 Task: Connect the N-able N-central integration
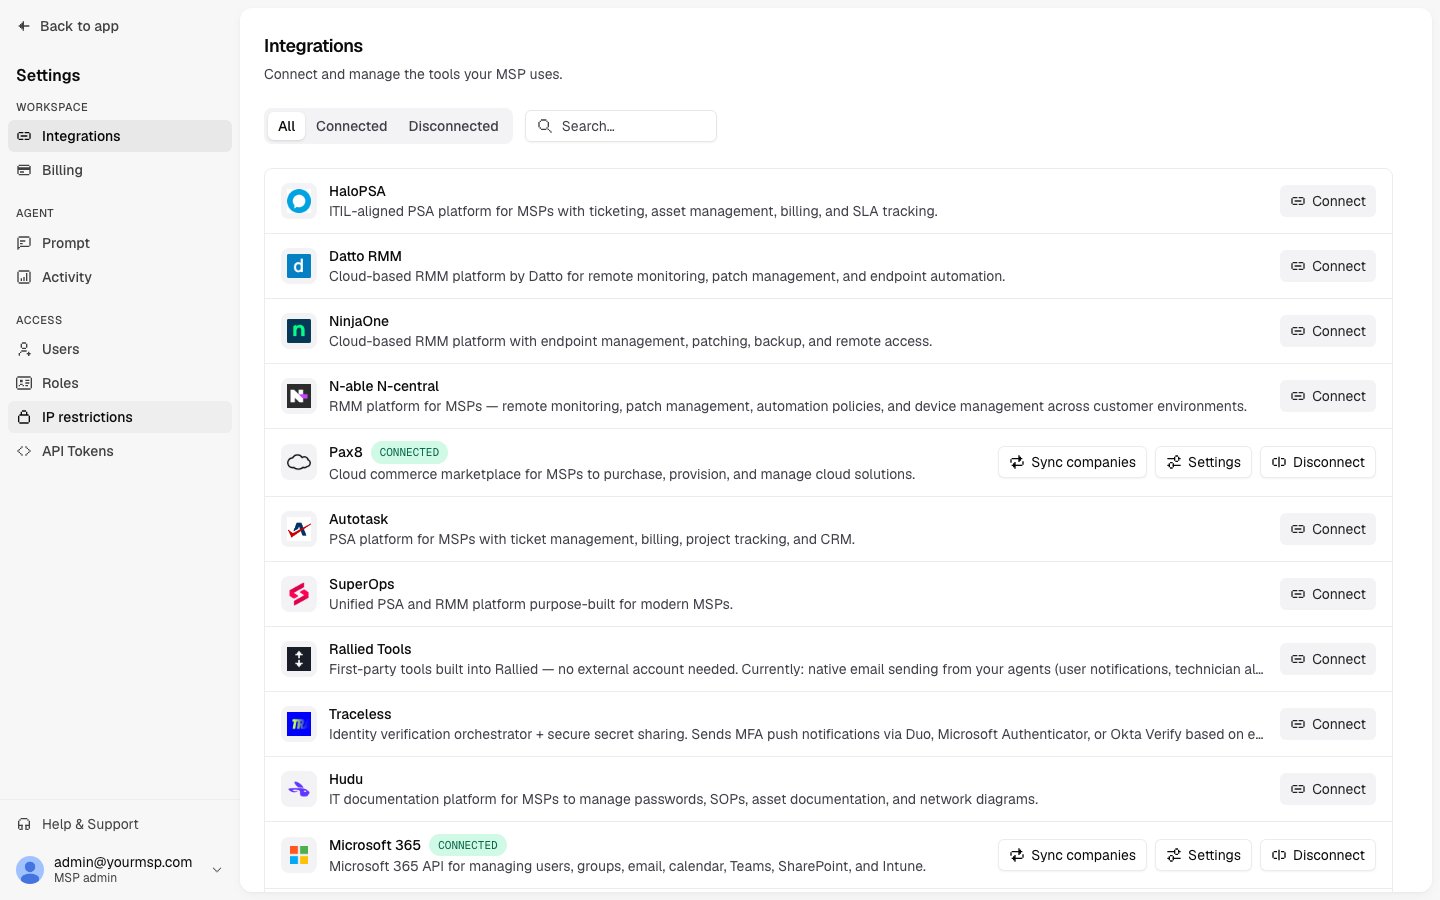(1328, 396)
